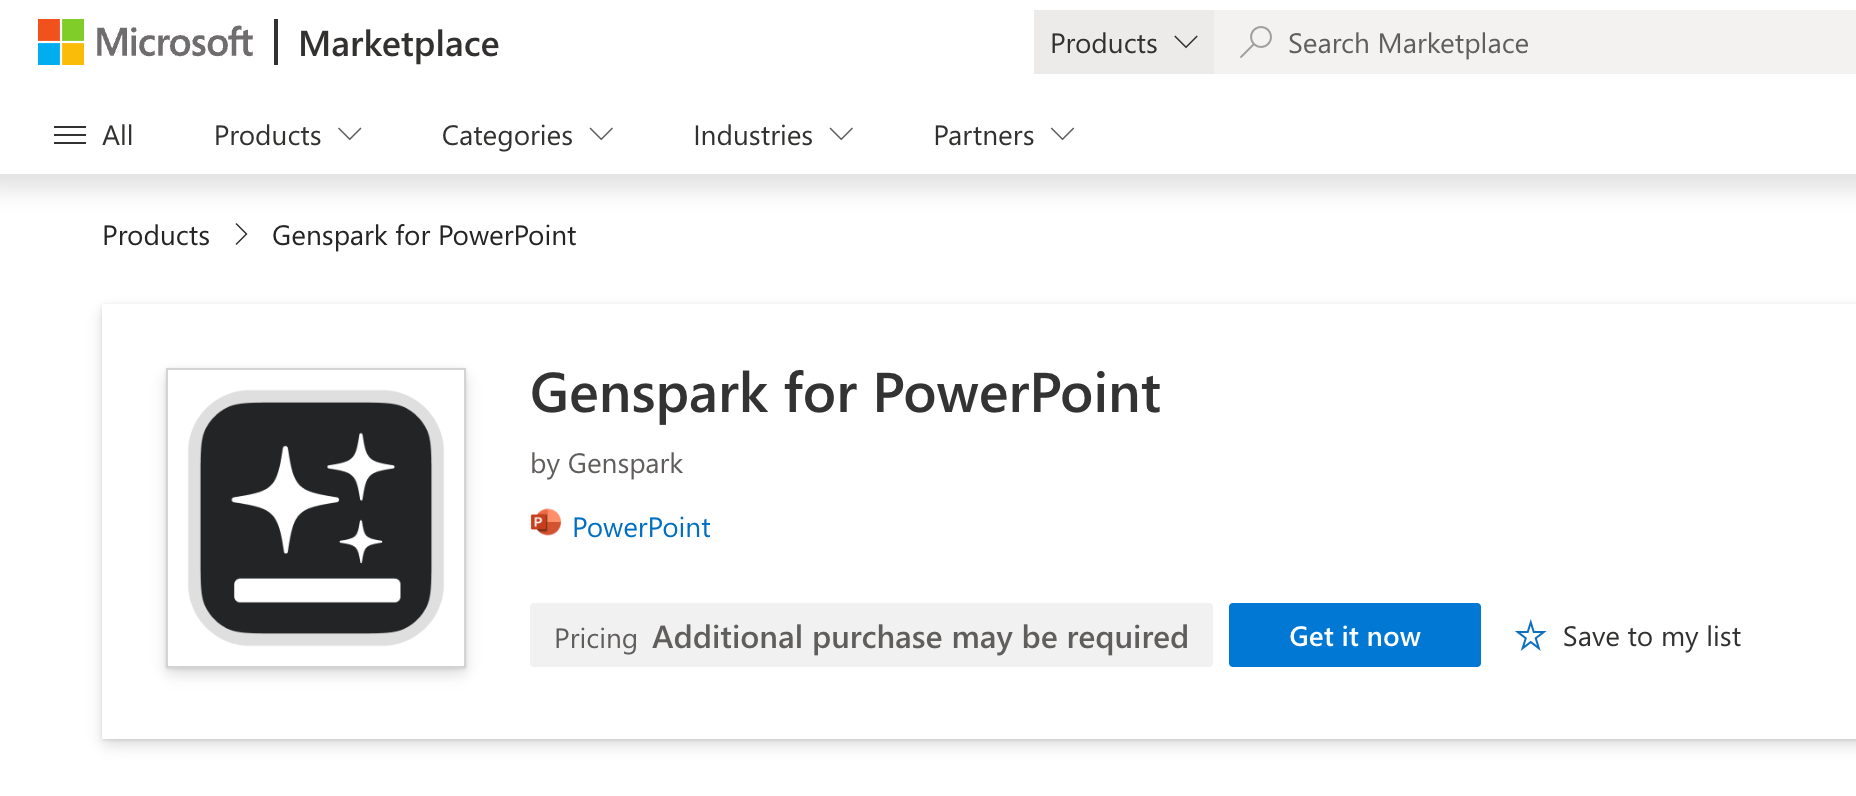Open the Products search scope dropdown
Image resolution: width=1856 pixels, height=796 pixels.
(x=1123, y=43)
